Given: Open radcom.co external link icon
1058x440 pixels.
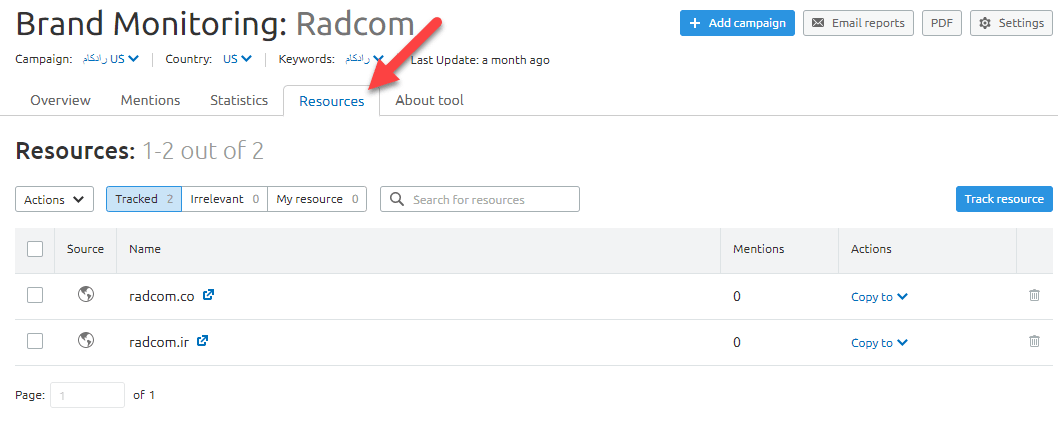Looking at the screenshot, I should click(208, 295).
